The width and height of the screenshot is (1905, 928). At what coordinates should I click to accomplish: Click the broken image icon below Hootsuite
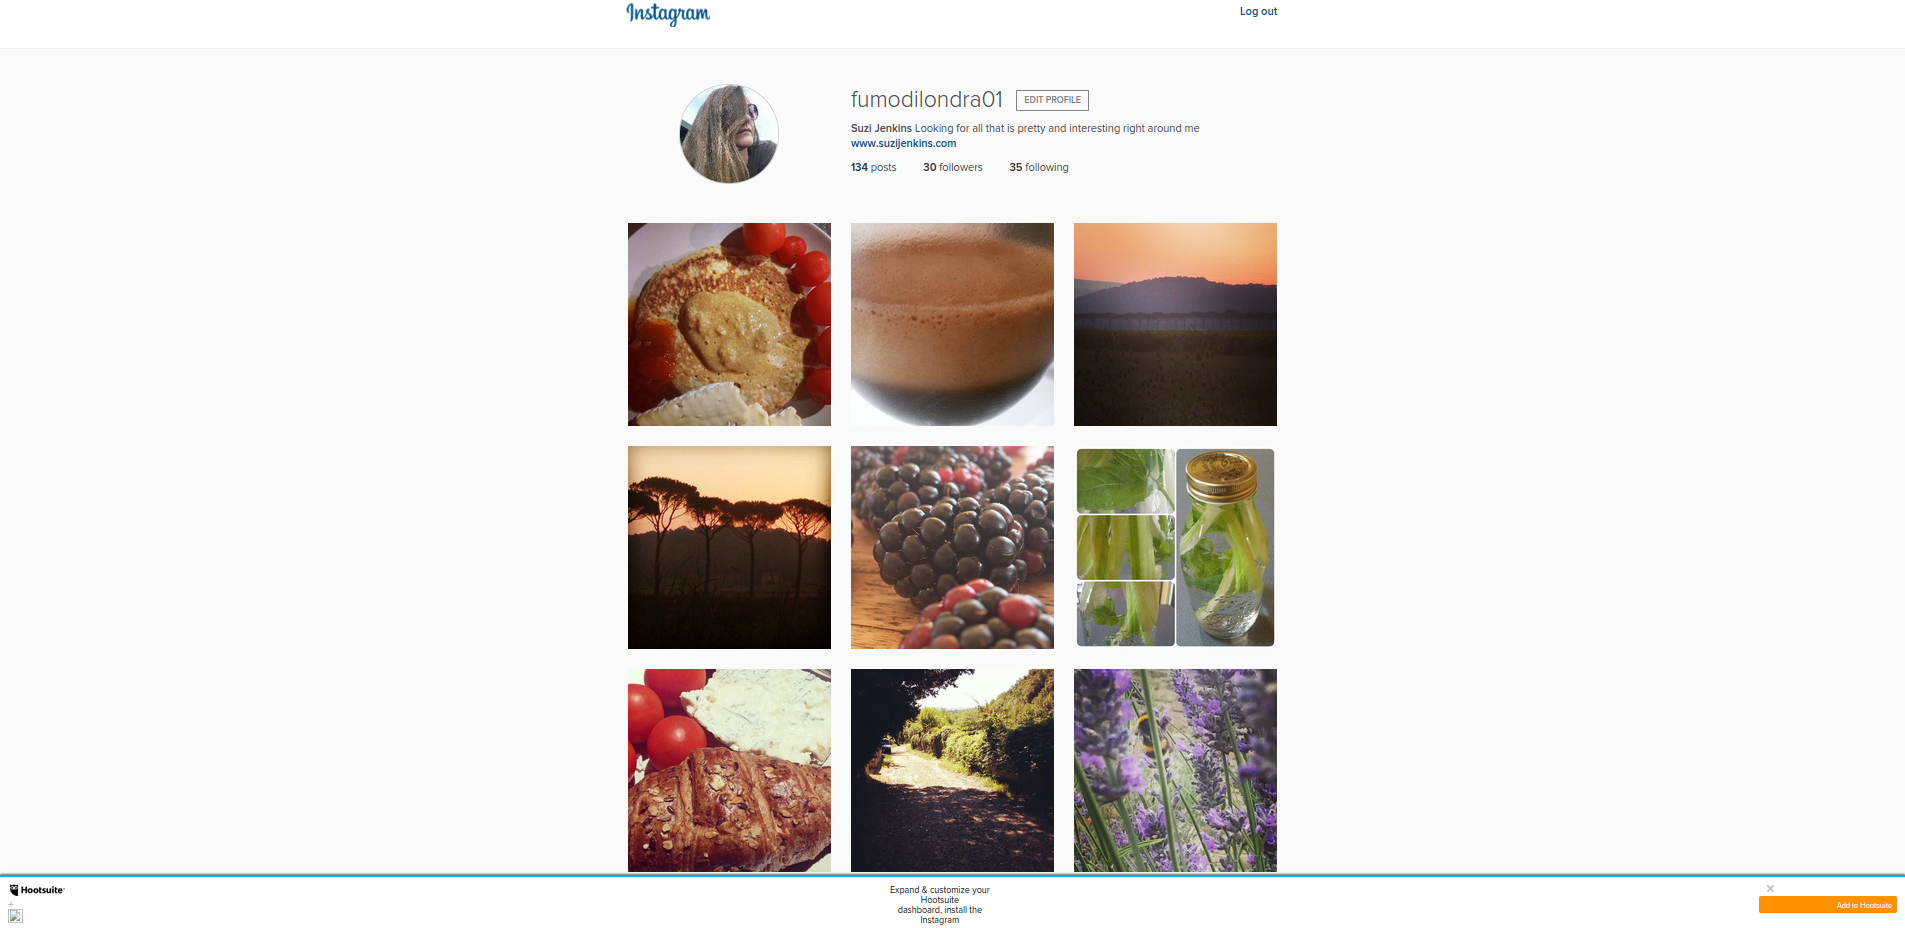click(15, 915)
